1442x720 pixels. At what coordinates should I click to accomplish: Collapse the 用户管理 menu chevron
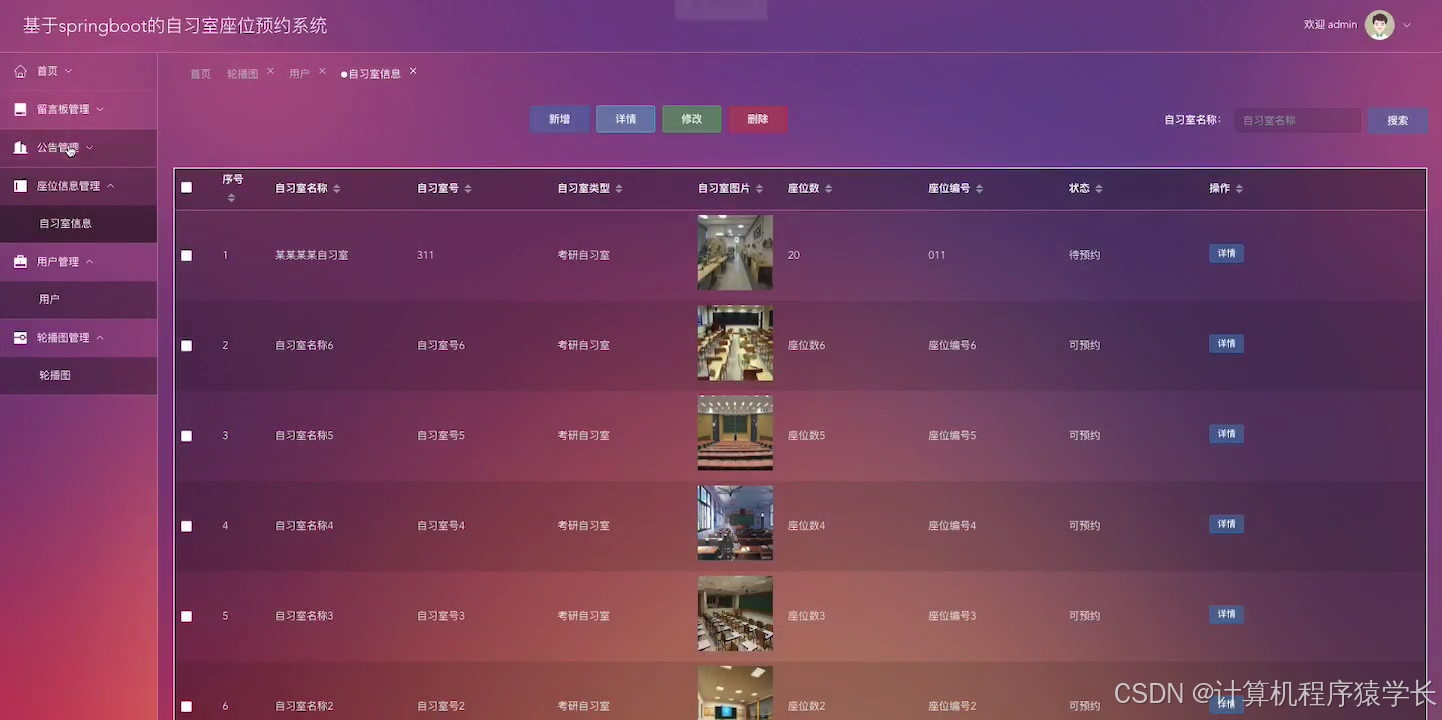point(89,262)
